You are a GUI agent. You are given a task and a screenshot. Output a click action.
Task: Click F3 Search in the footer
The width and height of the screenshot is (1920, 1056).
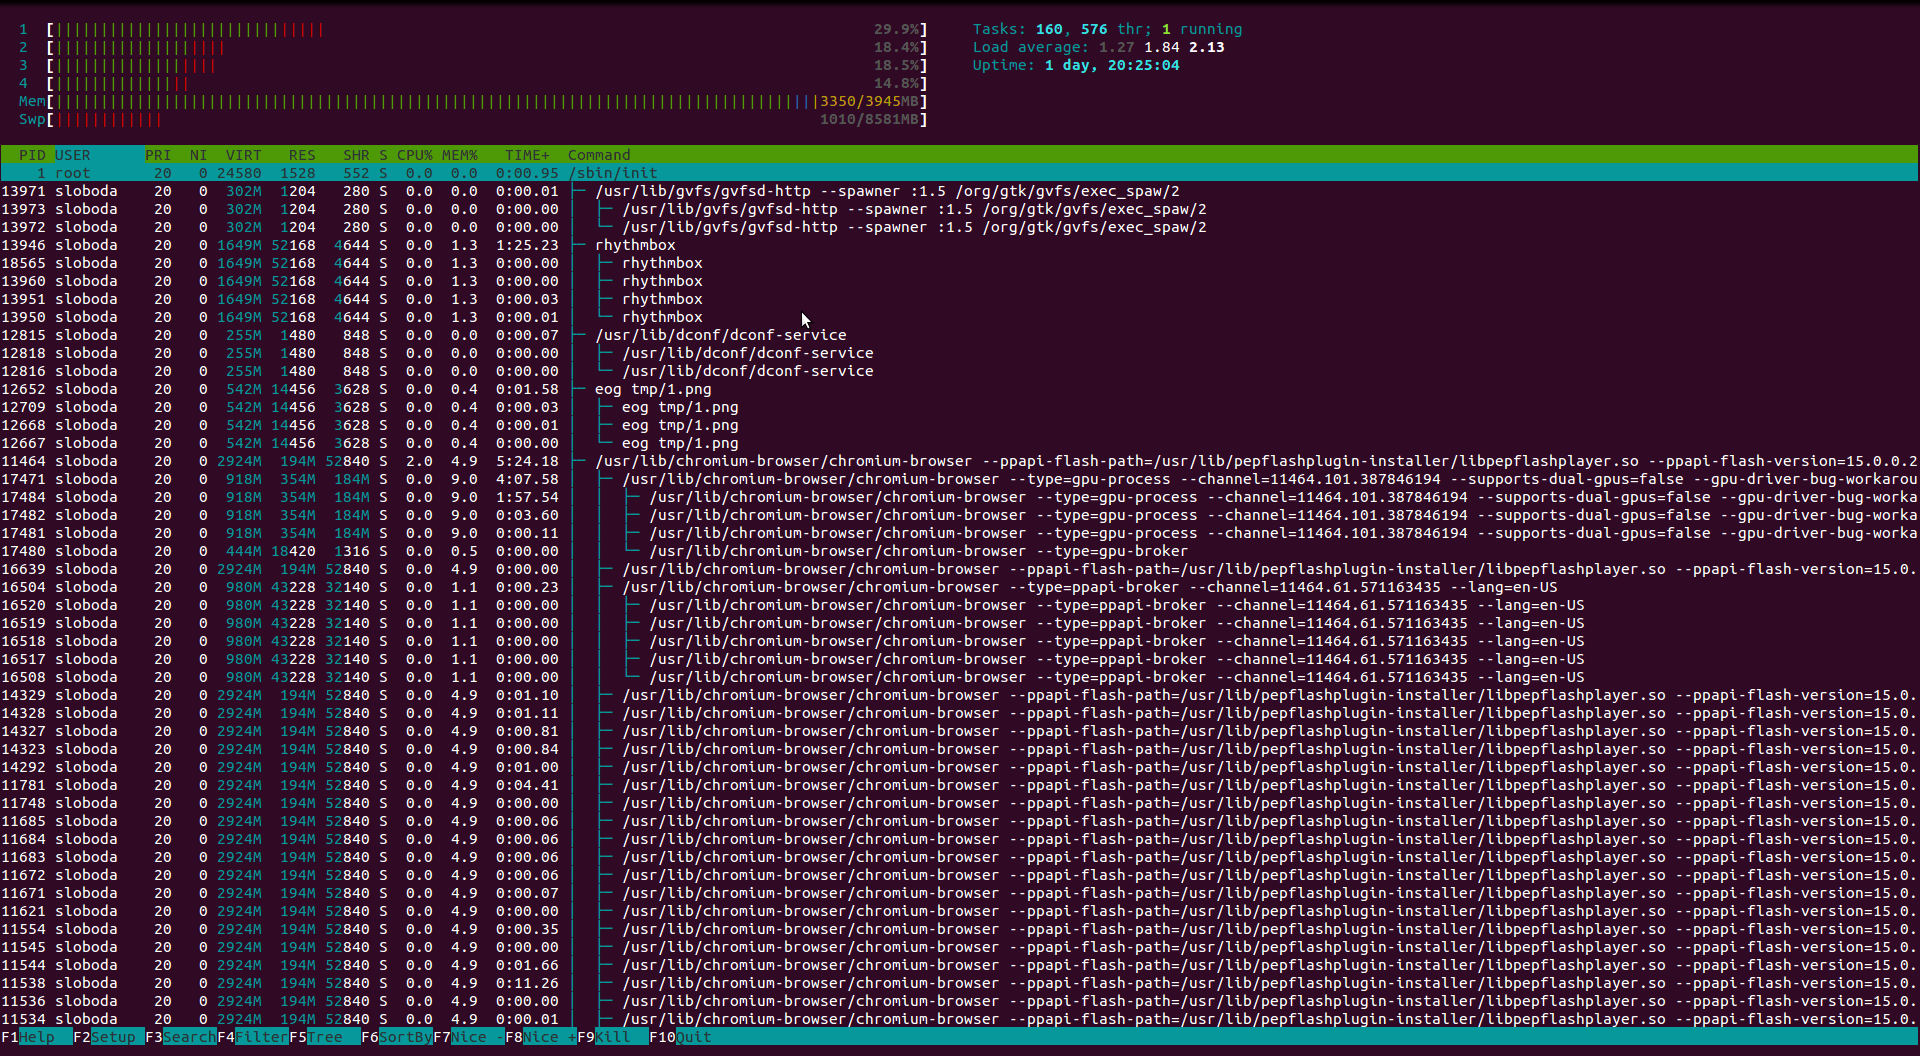pos(180,1037)
